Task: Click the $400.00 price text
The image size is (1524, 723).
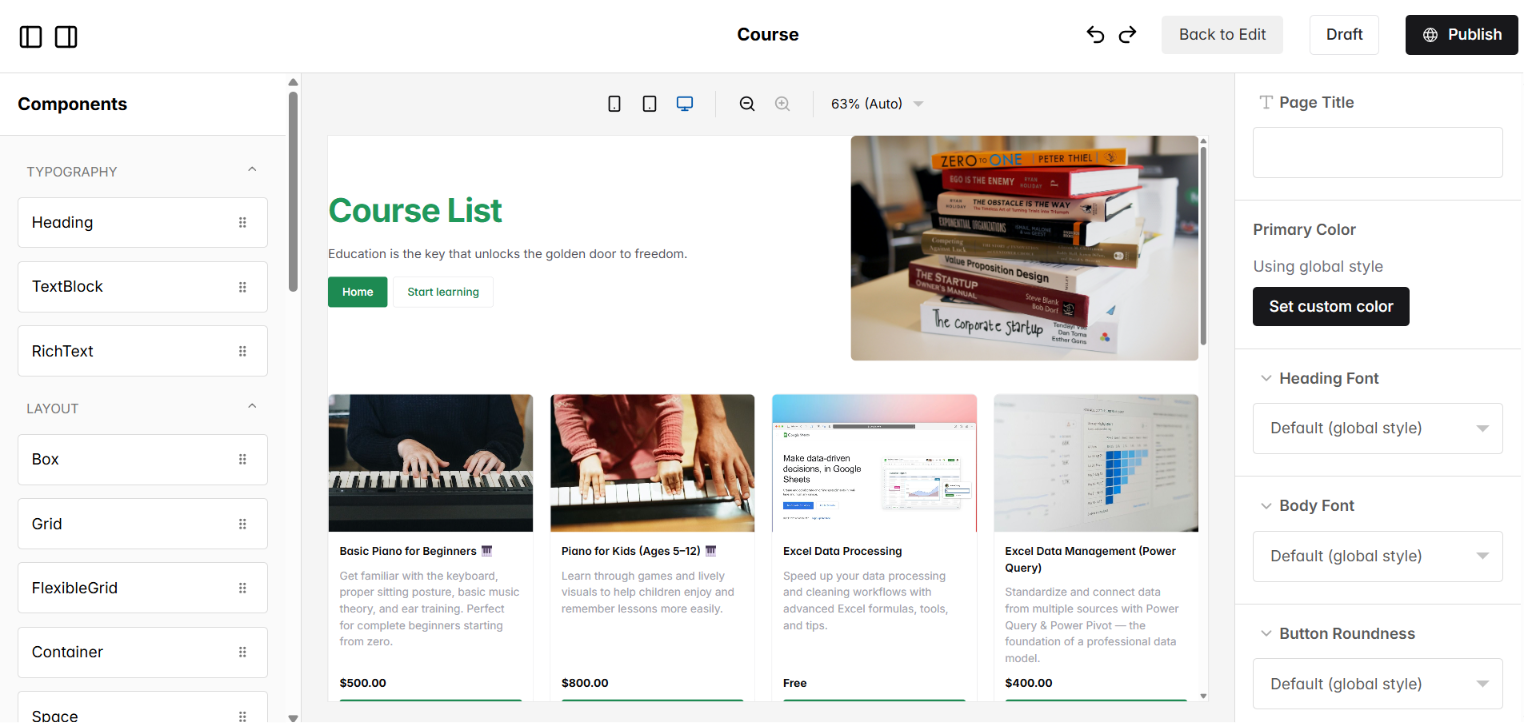Action: pyautogui.click(x=1029, y=683)
